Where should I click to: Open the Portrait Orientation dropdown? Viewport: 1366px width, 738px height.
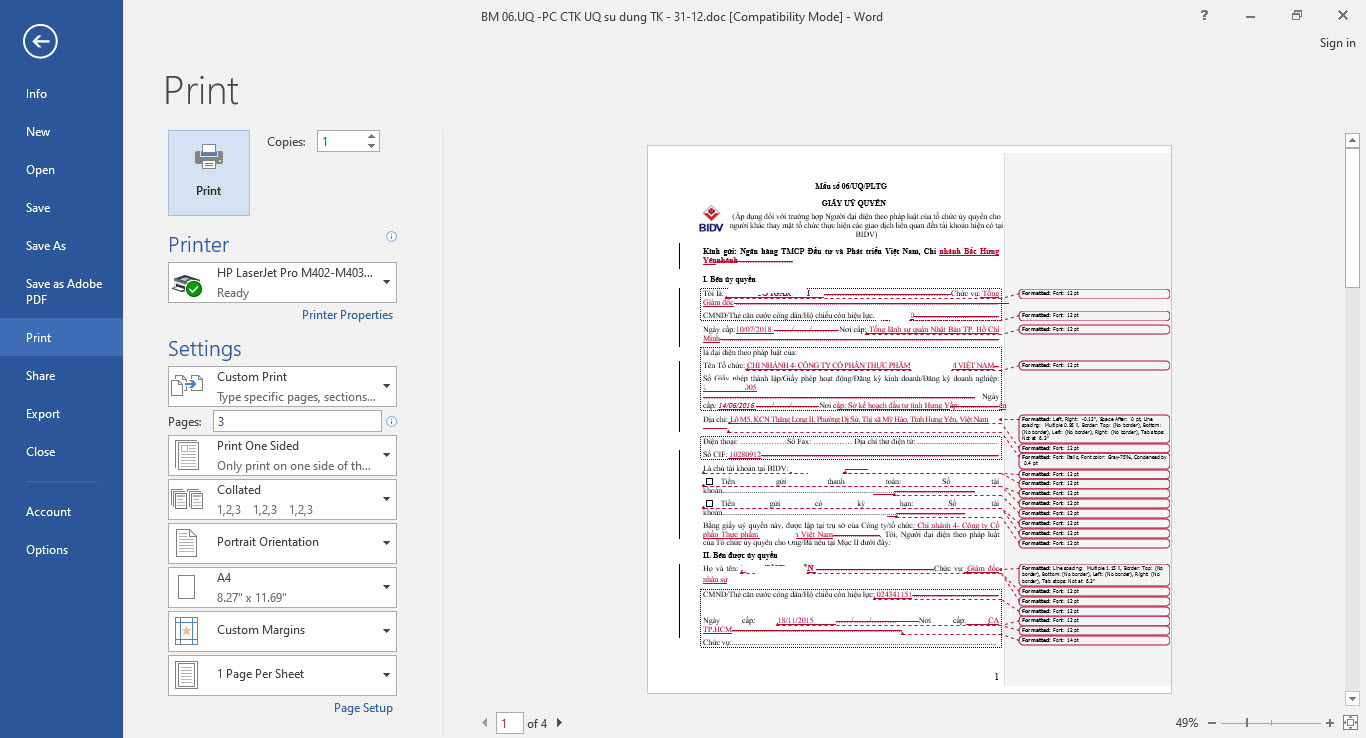pos(283,543)
